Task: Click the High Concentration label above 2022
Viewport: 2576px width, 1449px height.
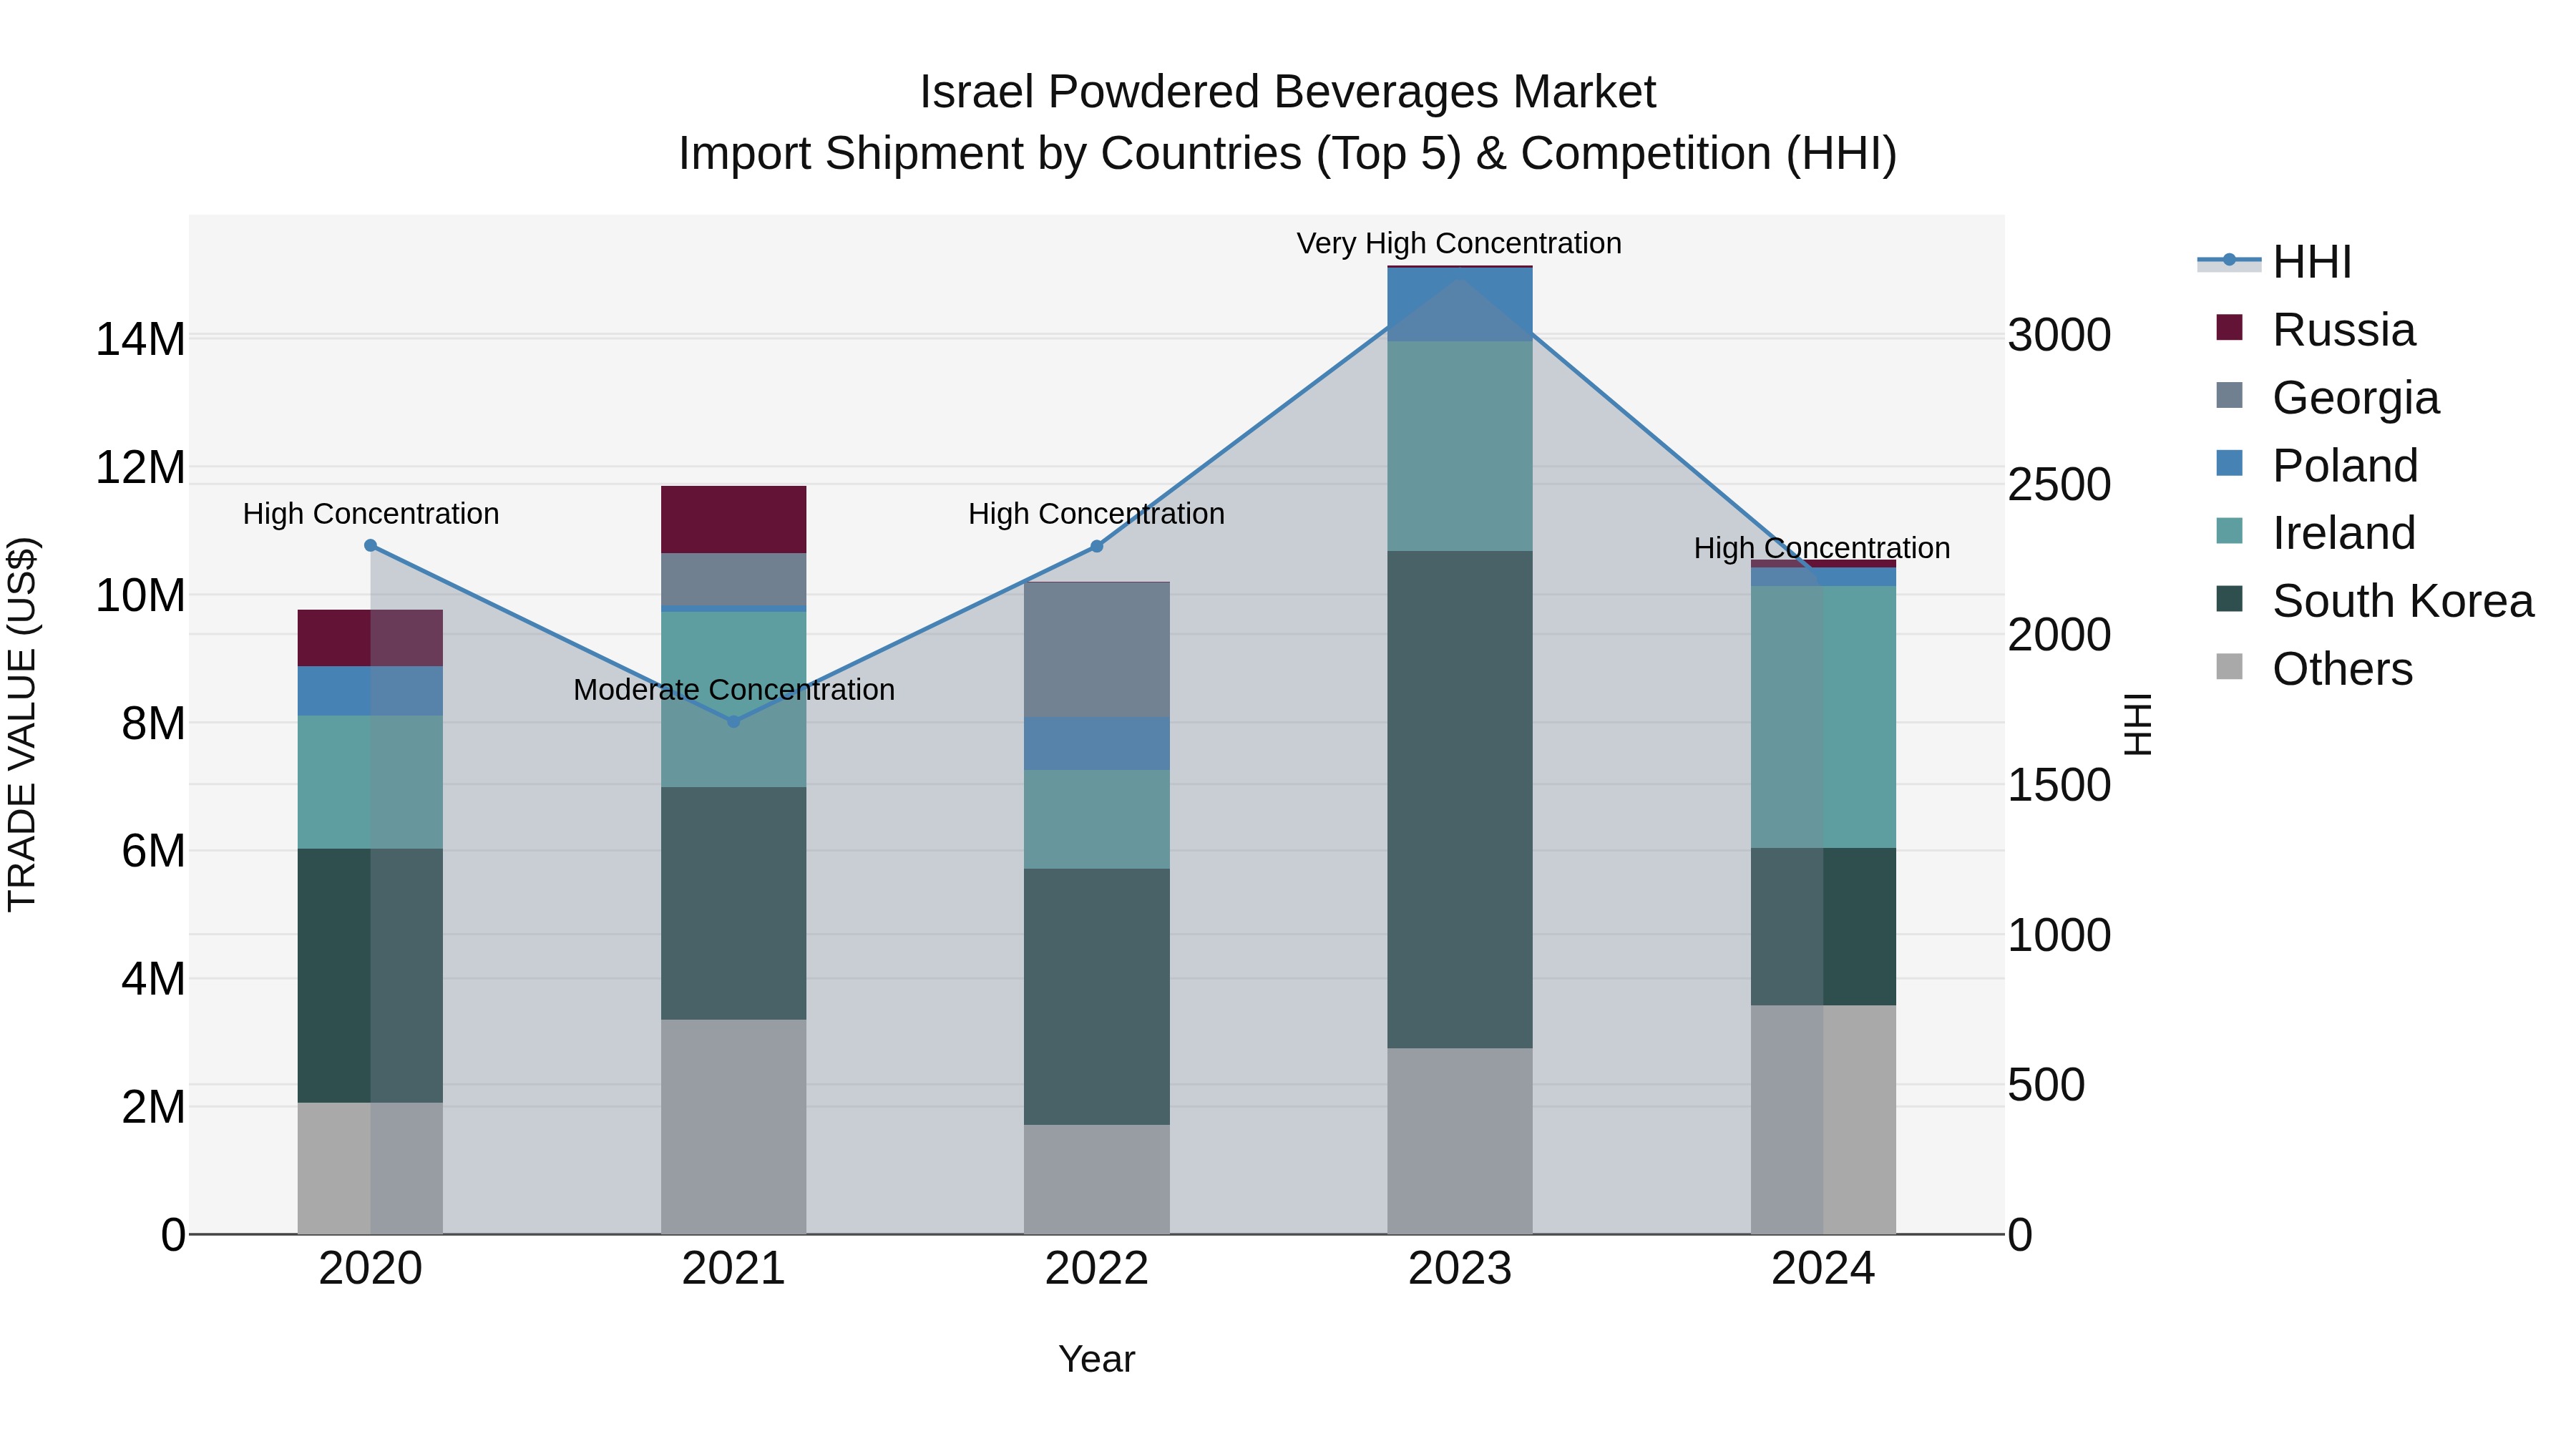Action: click(x=1096, y=514)
